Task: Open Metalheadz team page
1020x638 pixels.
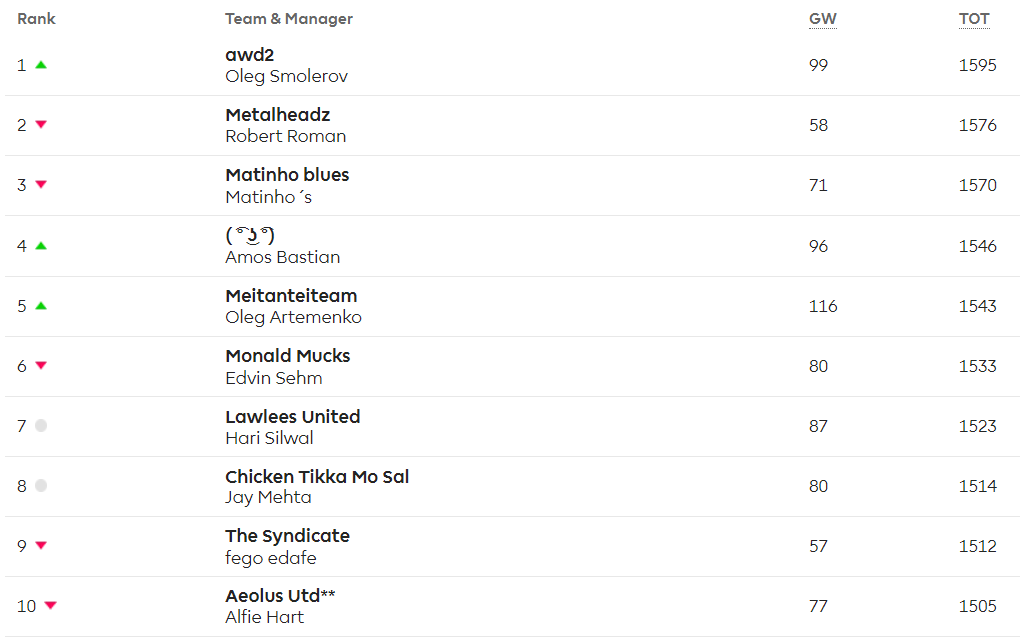Action: (278, 115)
